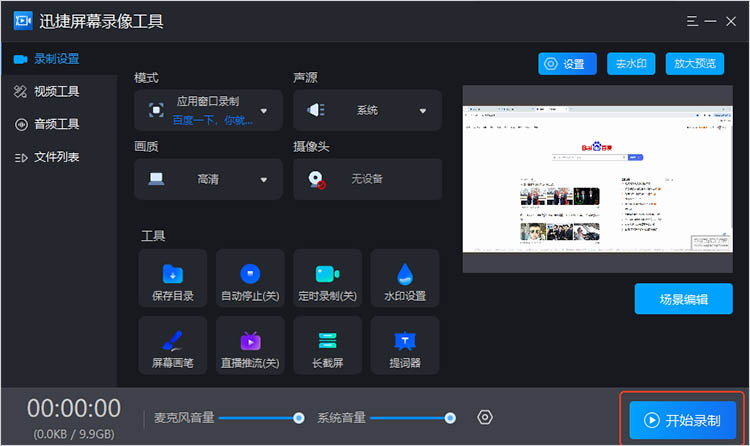Open audio settings hexagon icon
Image resolution: width=750 pixels, height=446 pixels.
[485, 417]
